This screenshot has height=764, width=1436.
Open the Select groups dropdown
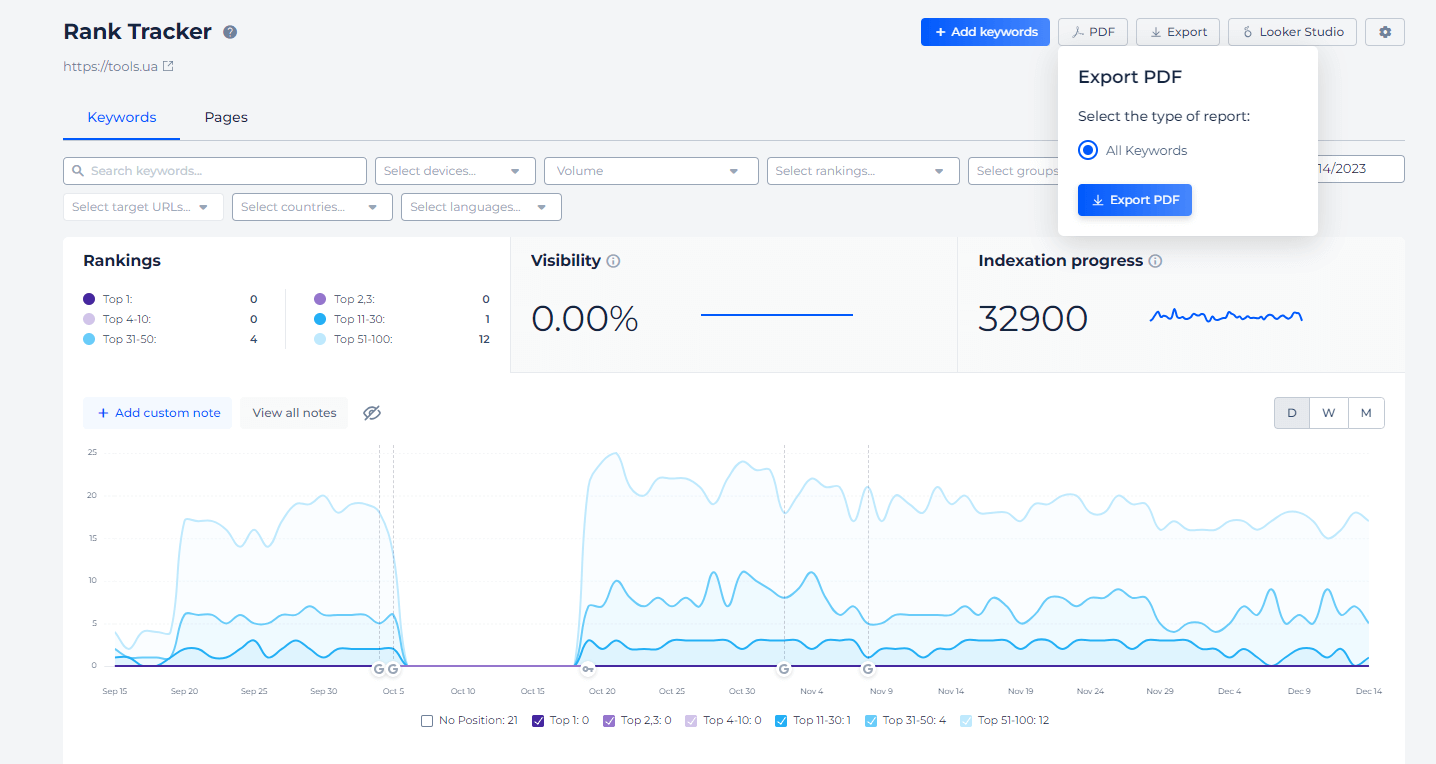pos(1013,171)
